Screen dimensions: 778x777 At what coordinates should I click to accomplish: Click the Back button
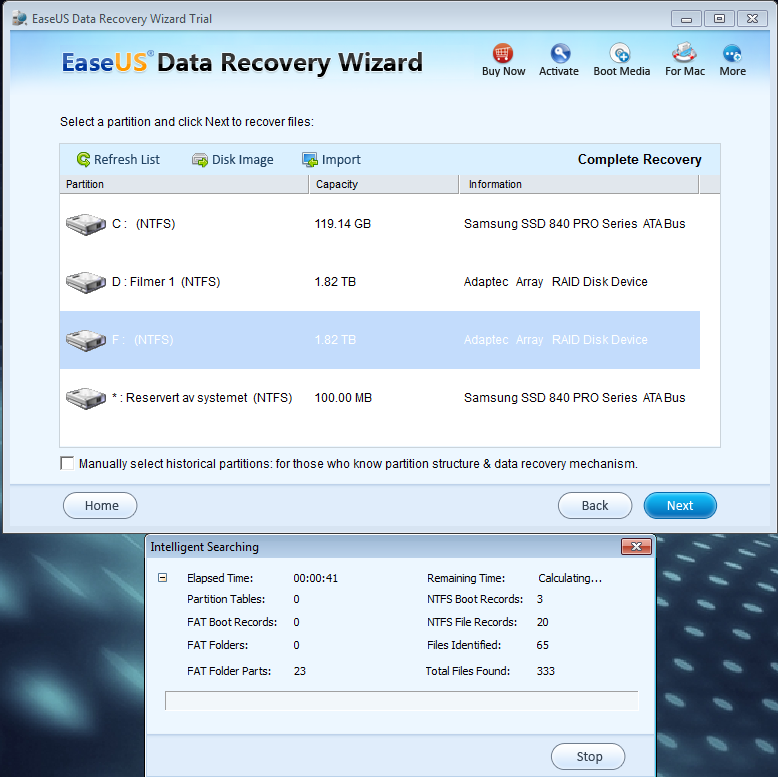pos(595,506)
